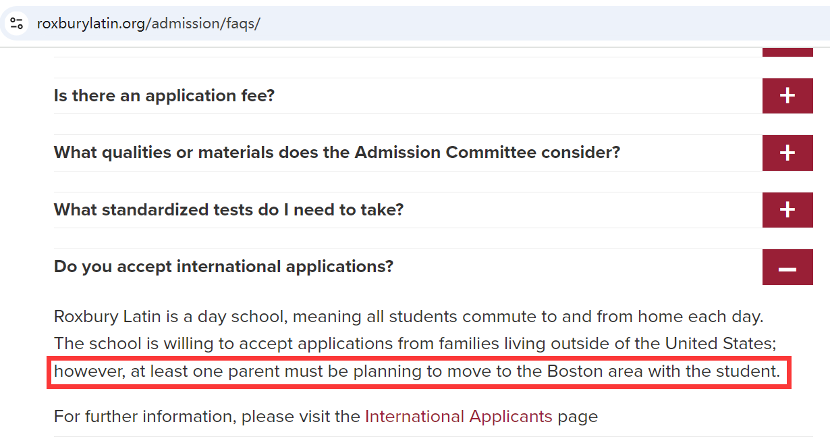Click the '/admission/faqs/' path in the URL
This screenshot has height=444, width=830.
204,23
